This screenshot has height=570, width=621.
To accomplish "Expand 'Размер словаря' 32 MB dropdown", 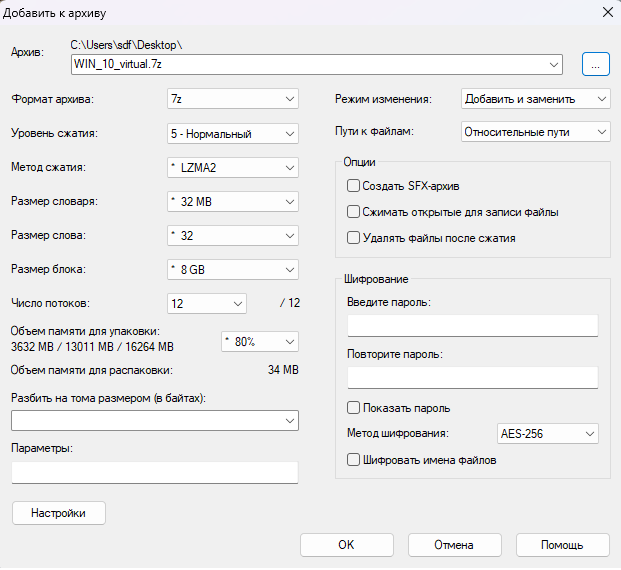I will [x=232, y=202].
